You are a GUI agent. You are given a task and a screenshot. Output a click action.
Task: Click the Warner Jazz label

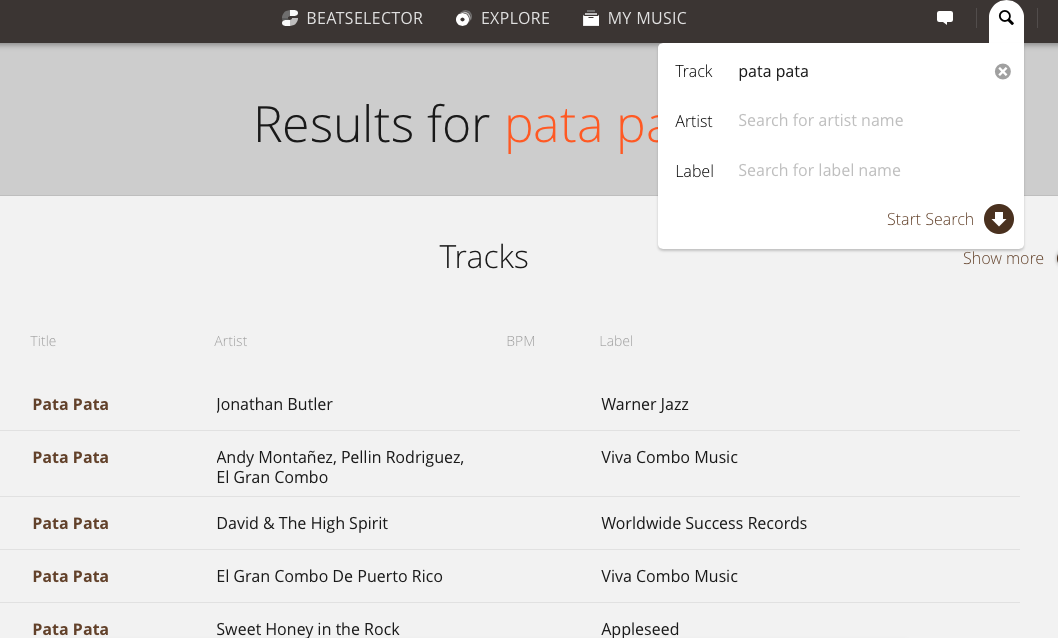coord(645,404)
